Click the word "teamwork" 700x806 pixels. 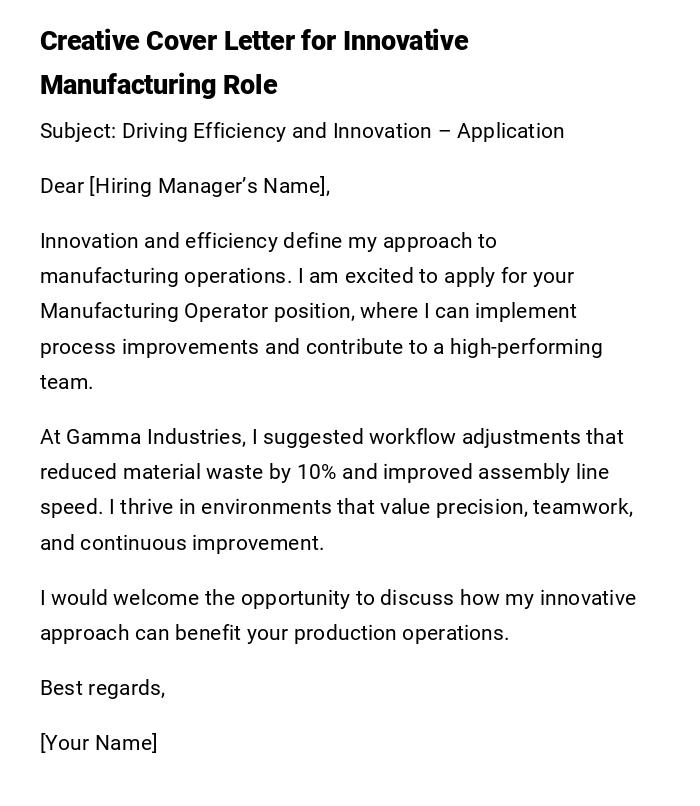(x=580, y=507)
